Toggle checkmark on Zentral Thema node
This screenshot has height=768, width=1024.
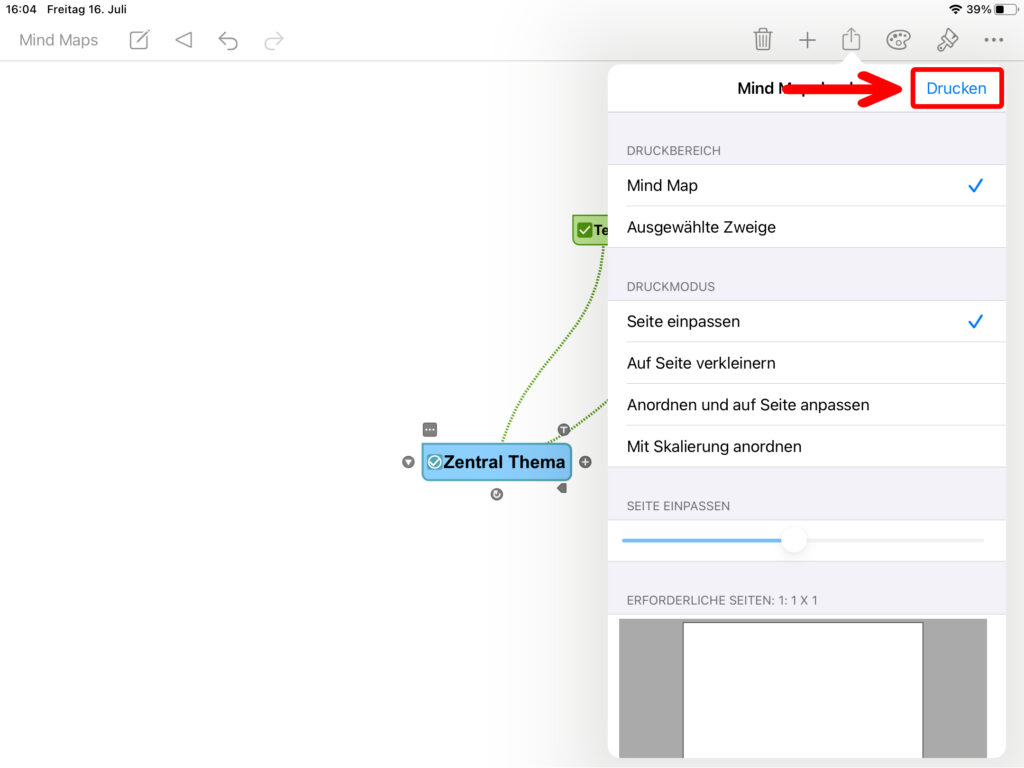tap(434, 462)
